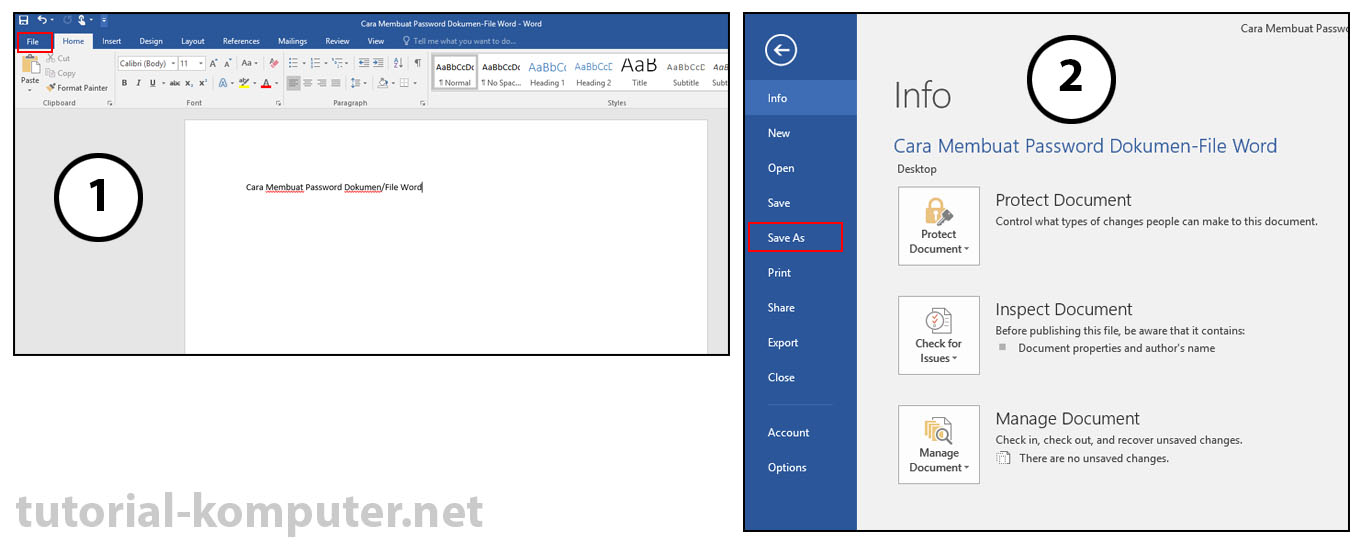Image resolution: width=1366 pixels, height=546 pixels.
Task: Switch to the Insert tab
Action: [x=111, y=41]
